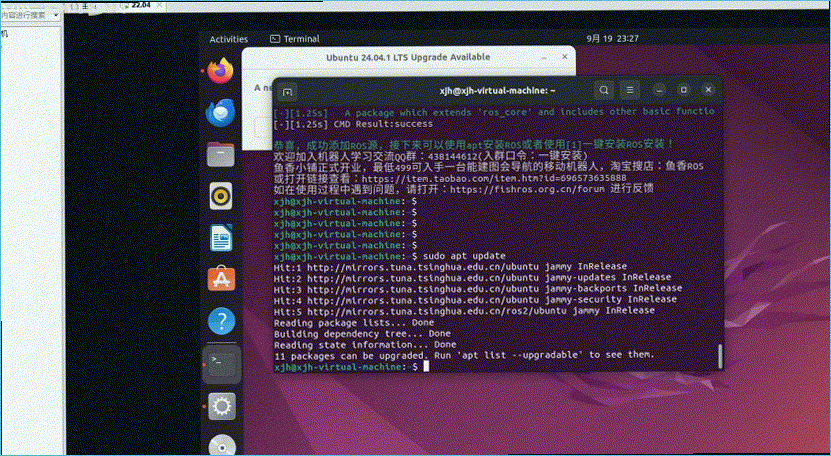
Task: Open the Help question-mark dock icon
Action: pos(221,321)
